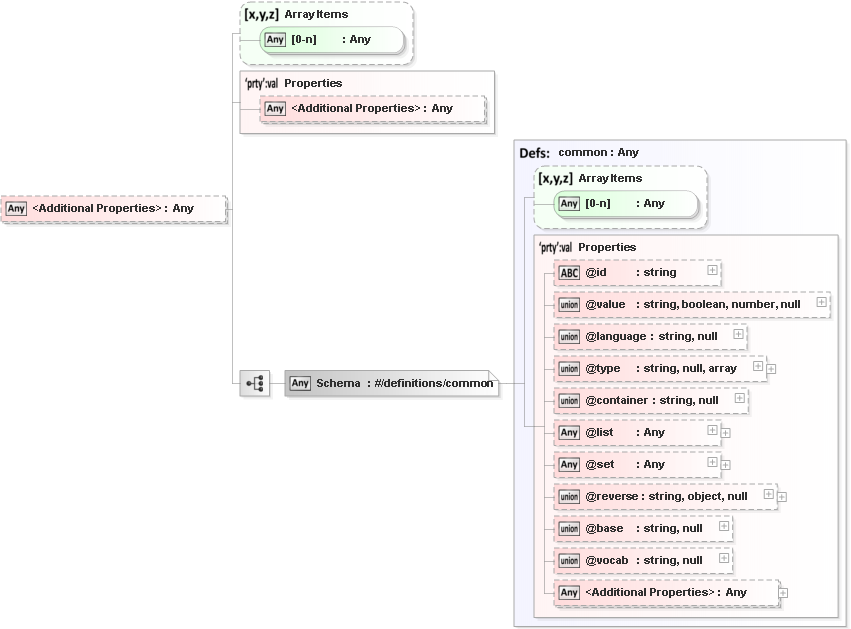Screen dimensions: 851x629
Task: Click the union icon beside @value
Action: 569,304
